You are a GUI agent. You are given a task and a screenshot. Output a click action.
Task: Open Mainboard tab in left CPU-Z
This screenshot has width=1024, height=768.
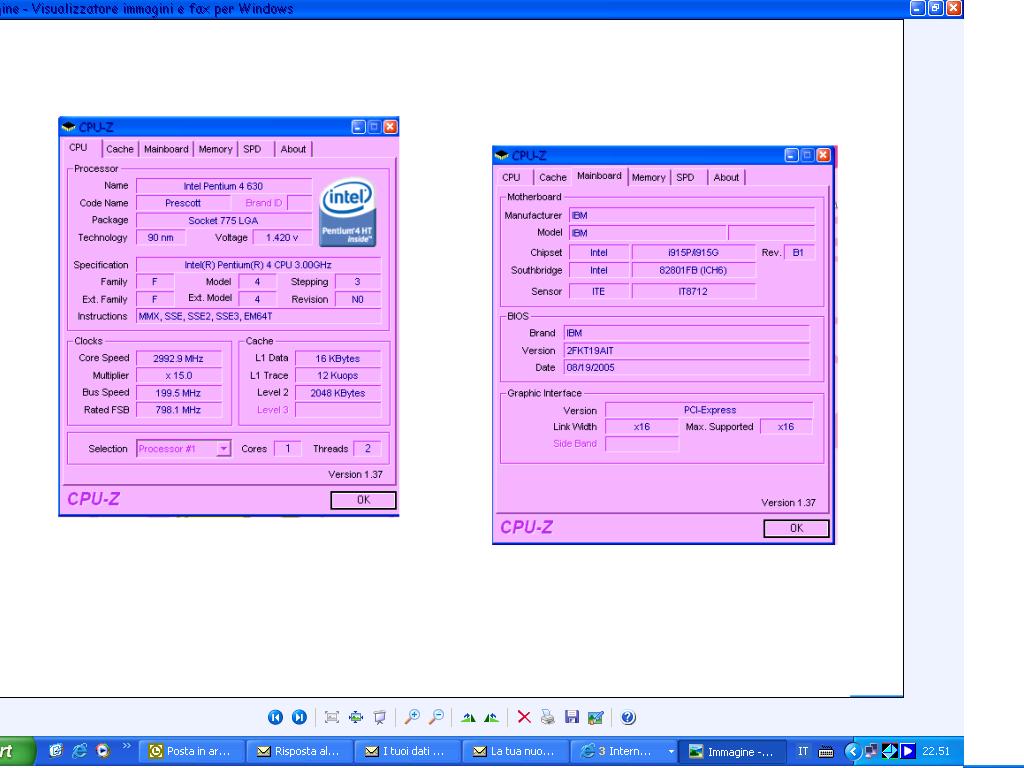tap(166, 149)
